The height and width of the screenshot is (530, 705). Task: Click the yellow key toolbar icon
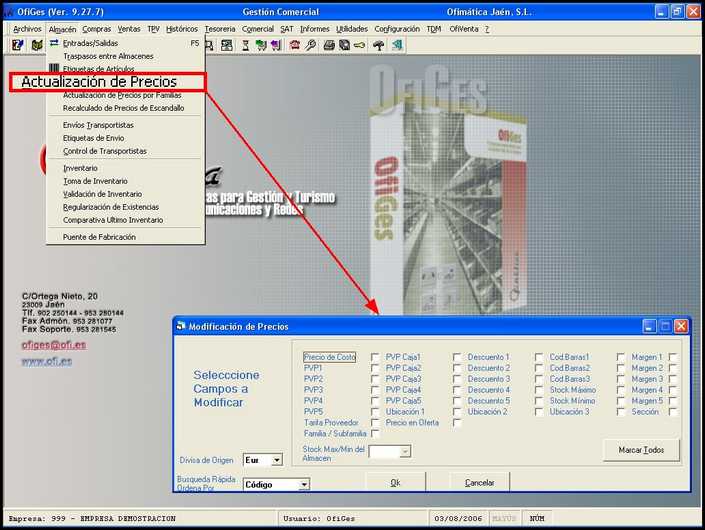(359, 45)
